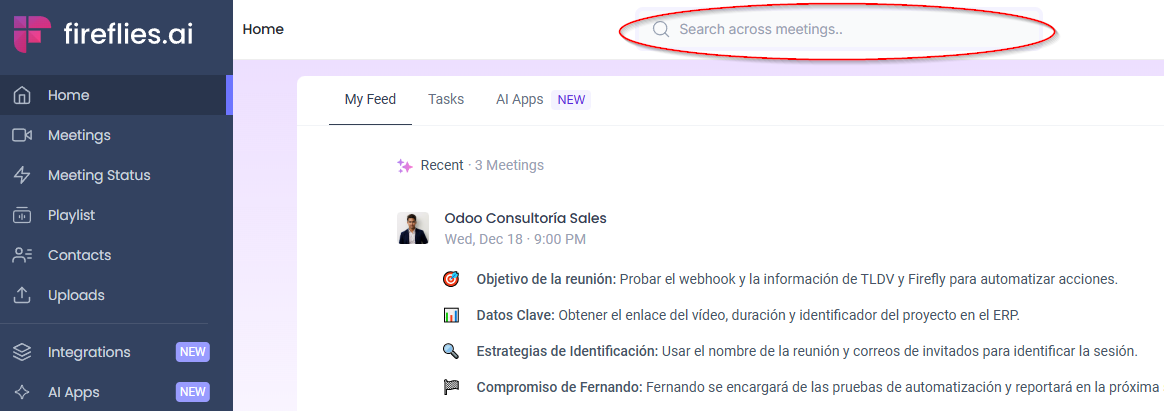Image resolution: width=1164 pixels, height=411 pixels.
Task: Switch to the My Feed tab
Action: click(x=370, y=100)
